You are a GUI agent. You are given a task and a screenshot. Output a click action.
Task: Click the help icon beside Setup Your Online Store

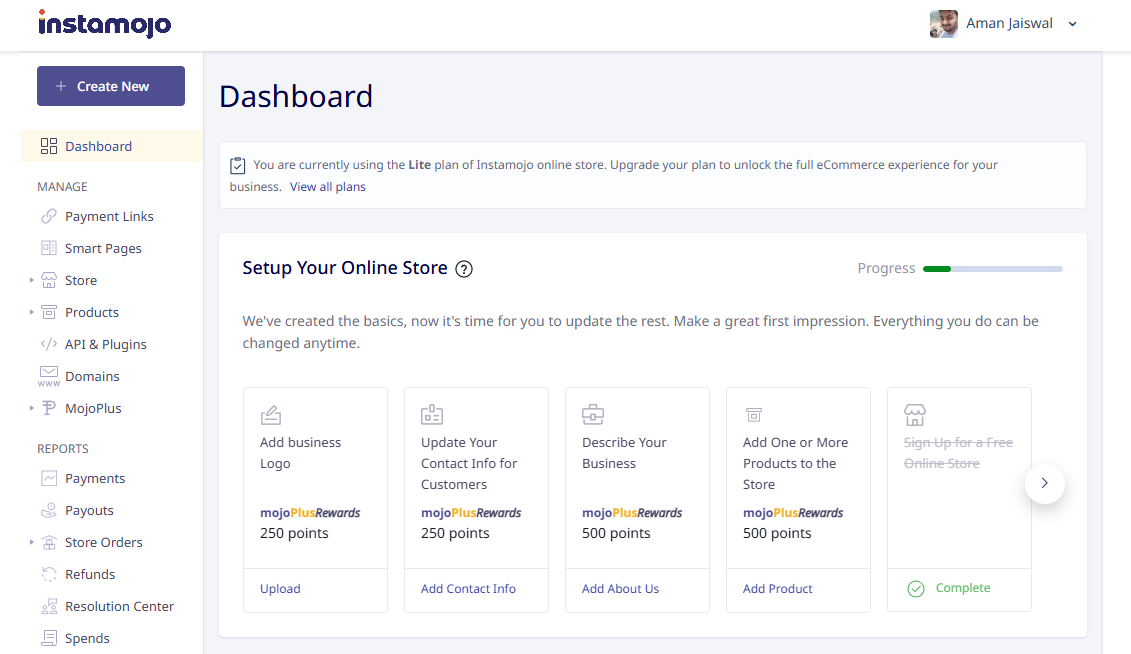tap(464, 269)
